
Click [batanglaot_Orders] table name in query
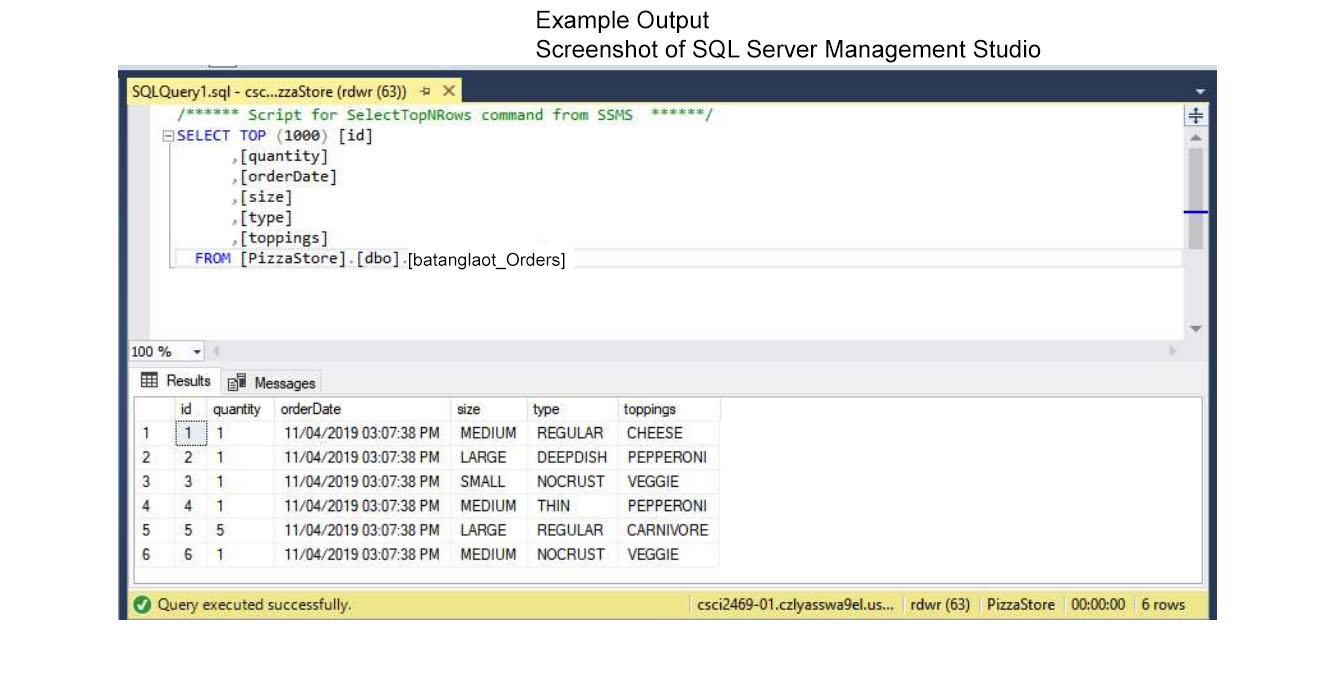487,261
